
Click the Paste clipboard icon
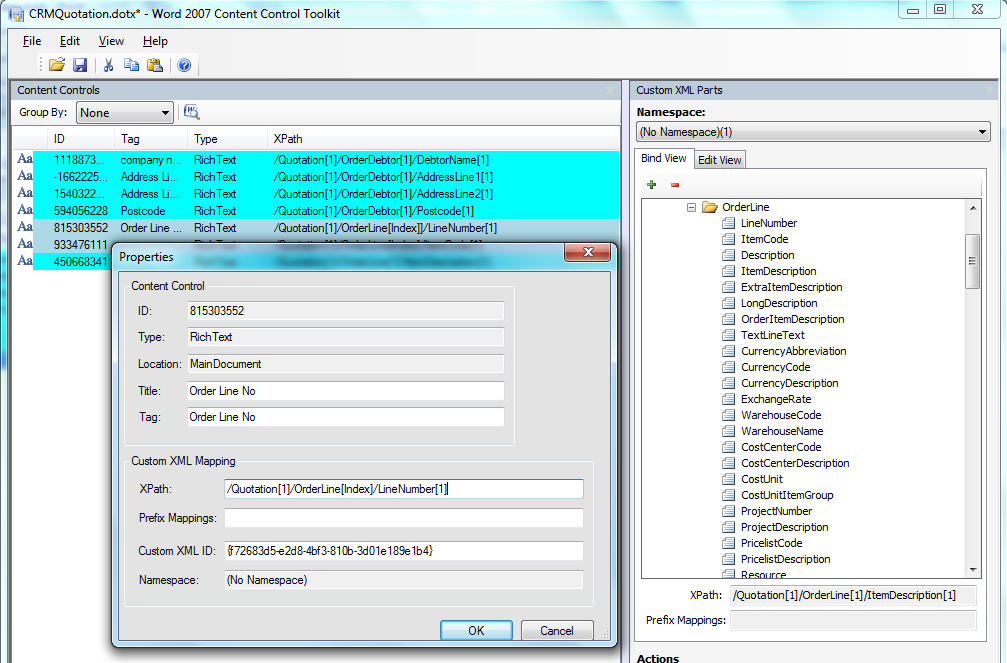tap(155, 65)
